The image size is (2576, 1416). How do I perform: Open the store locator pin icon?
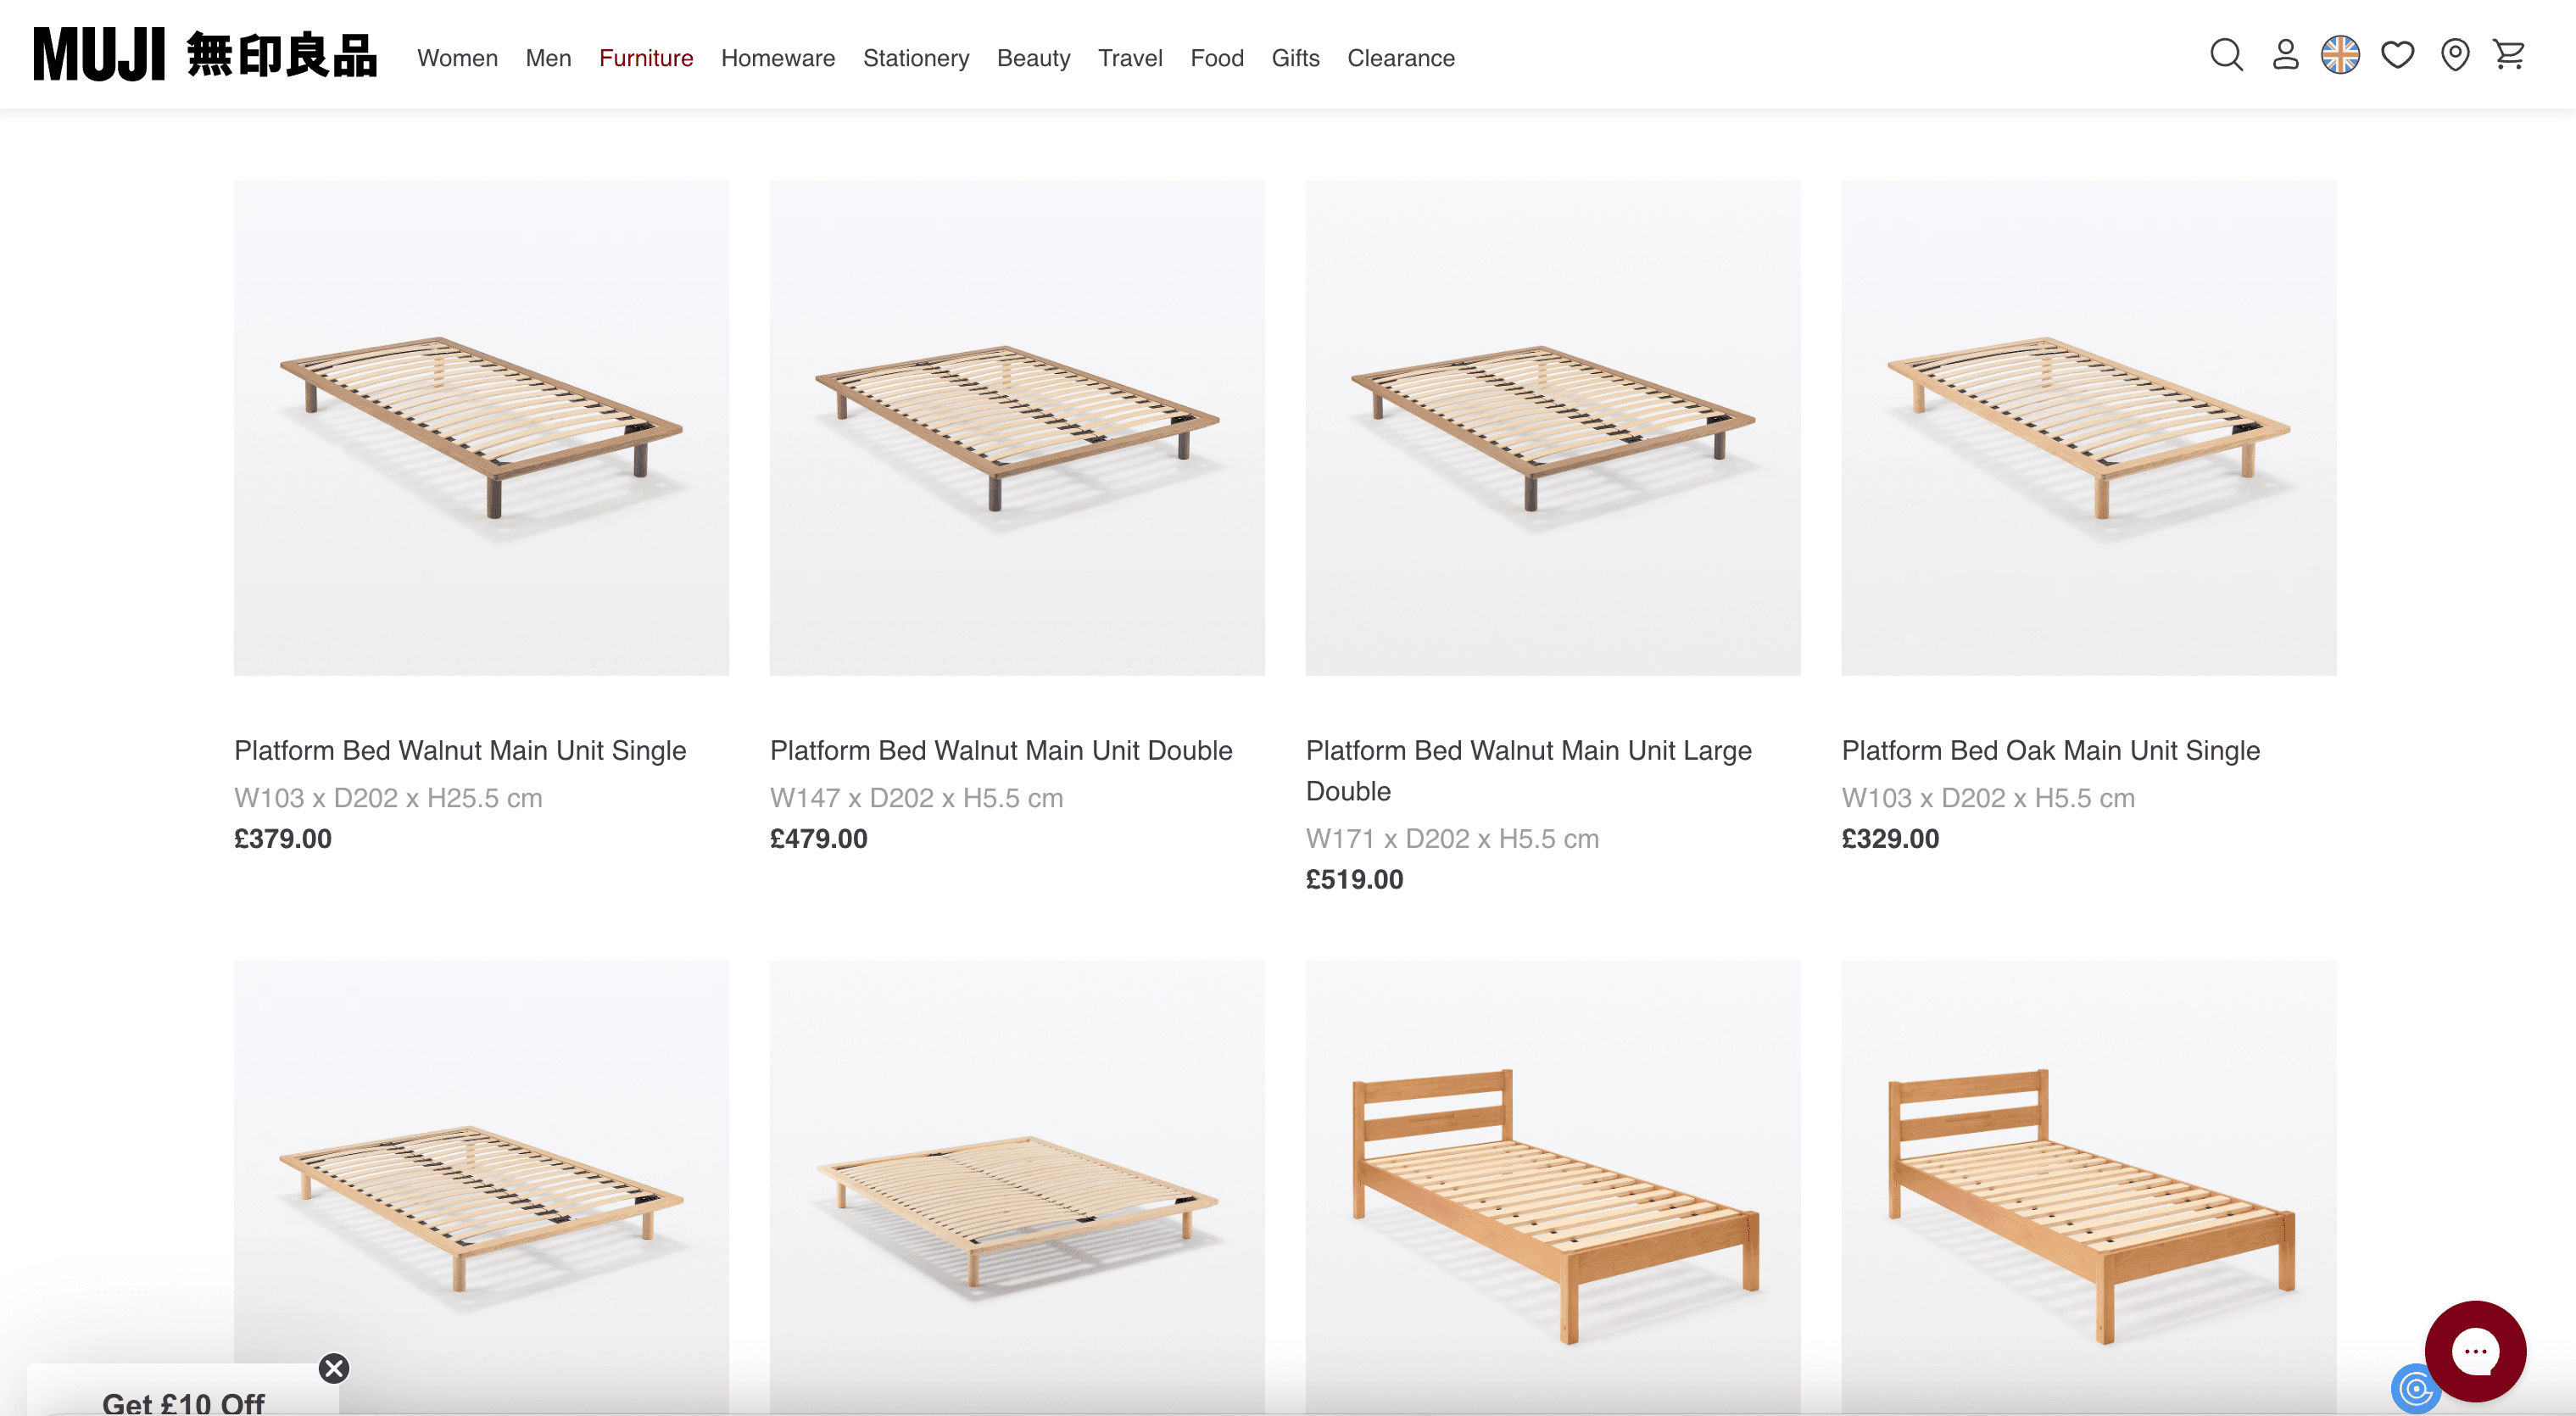coord(2455,55)
